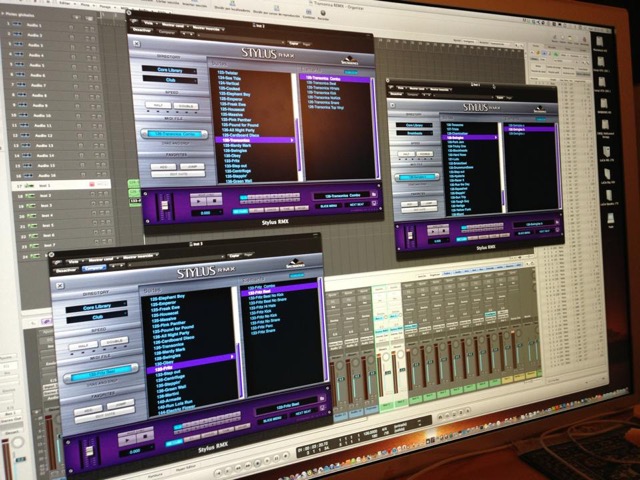The height and width of the screenshot is (480, 640).
Task: Open browser folder icon in Fritz window
Action: tap(322, 398)
